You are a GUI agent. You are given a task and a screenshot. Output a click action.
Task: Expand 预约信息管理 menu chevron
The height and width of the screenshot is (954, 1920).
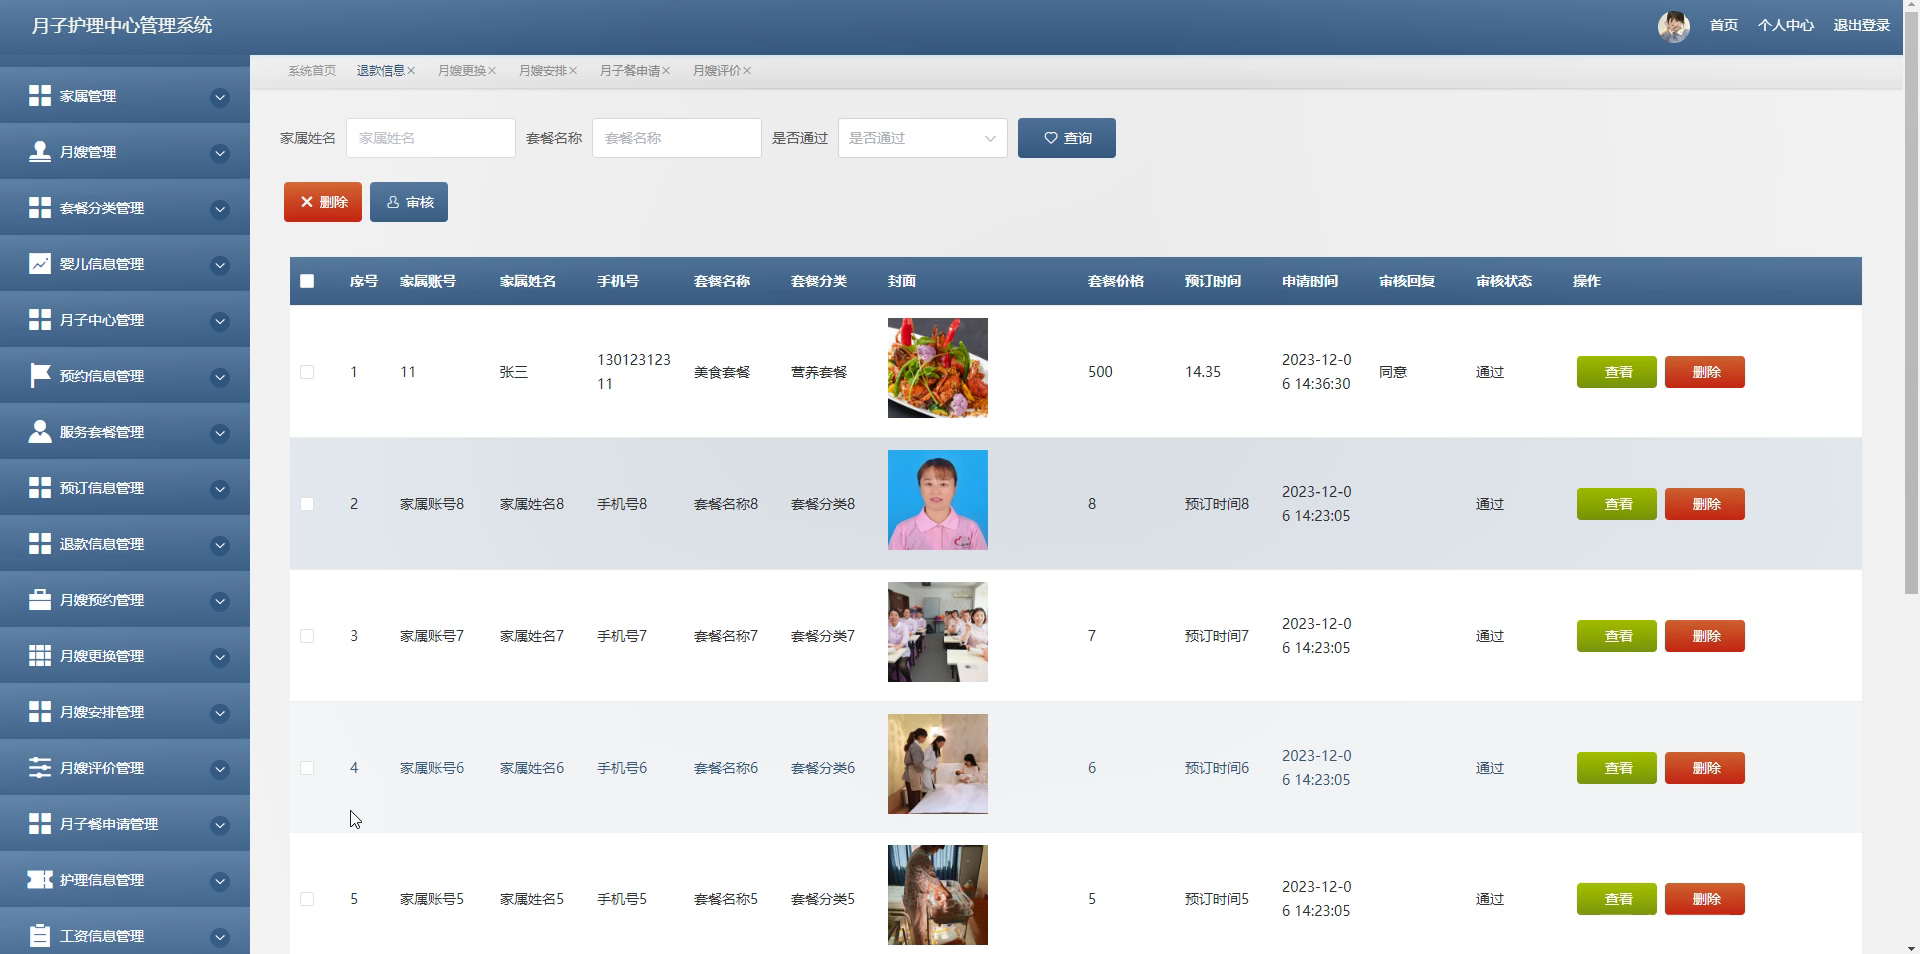tap(220, 377)
